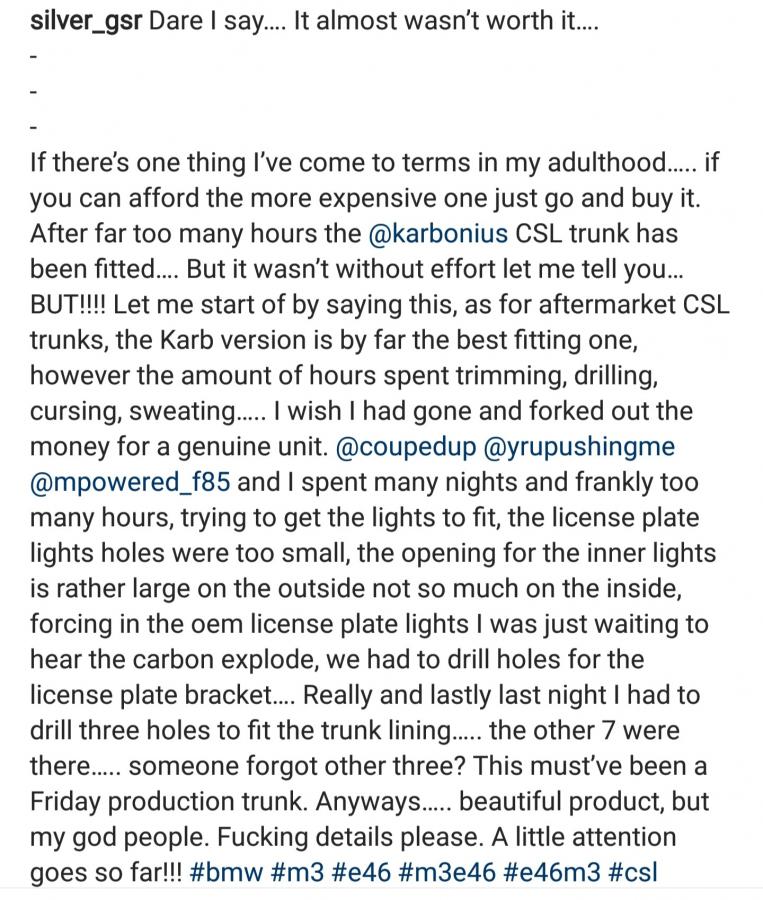Open the @karbonius mention

(x=437, y=234)
